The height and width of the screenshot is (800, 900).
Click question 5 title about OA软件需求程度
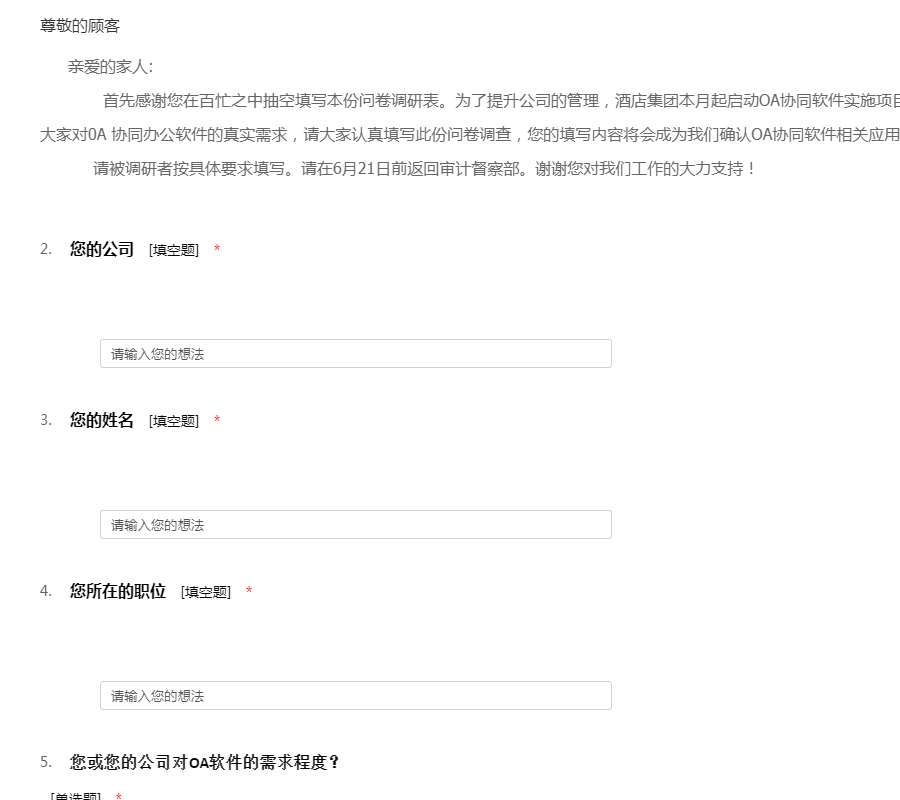pyautogui.click(x=204, y=762)
